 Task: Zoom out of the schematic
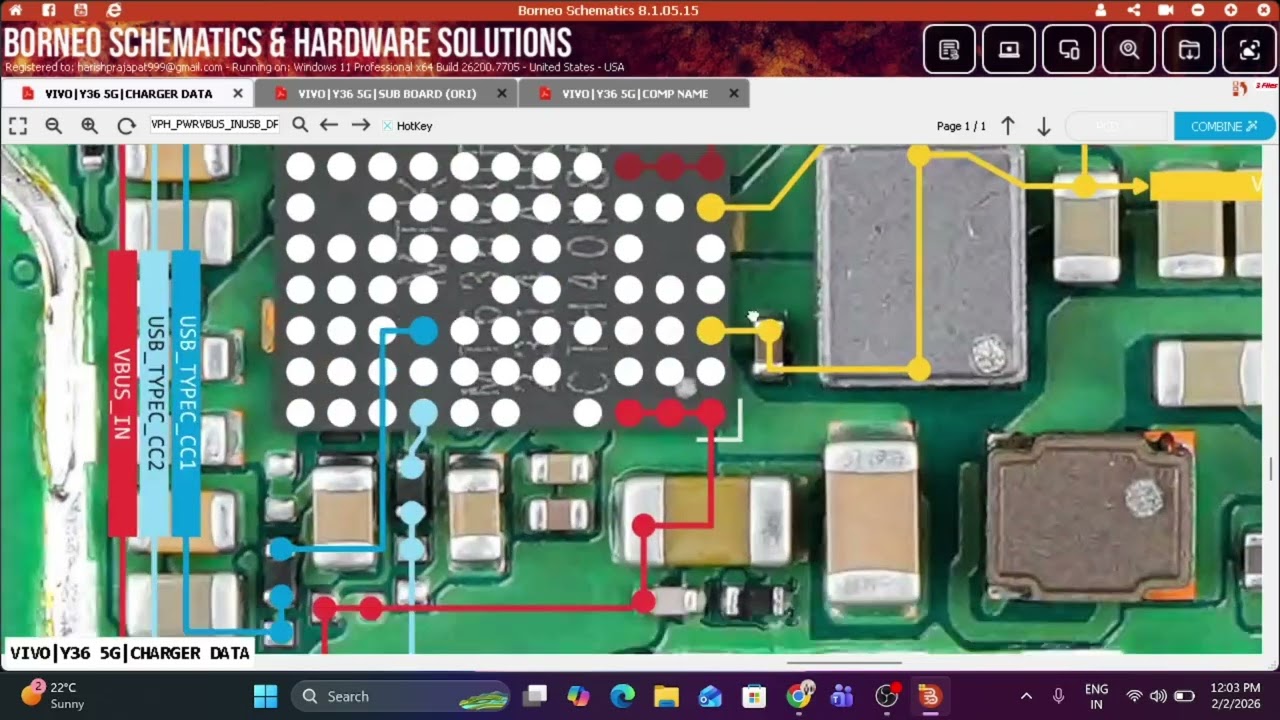pos(54,126)
